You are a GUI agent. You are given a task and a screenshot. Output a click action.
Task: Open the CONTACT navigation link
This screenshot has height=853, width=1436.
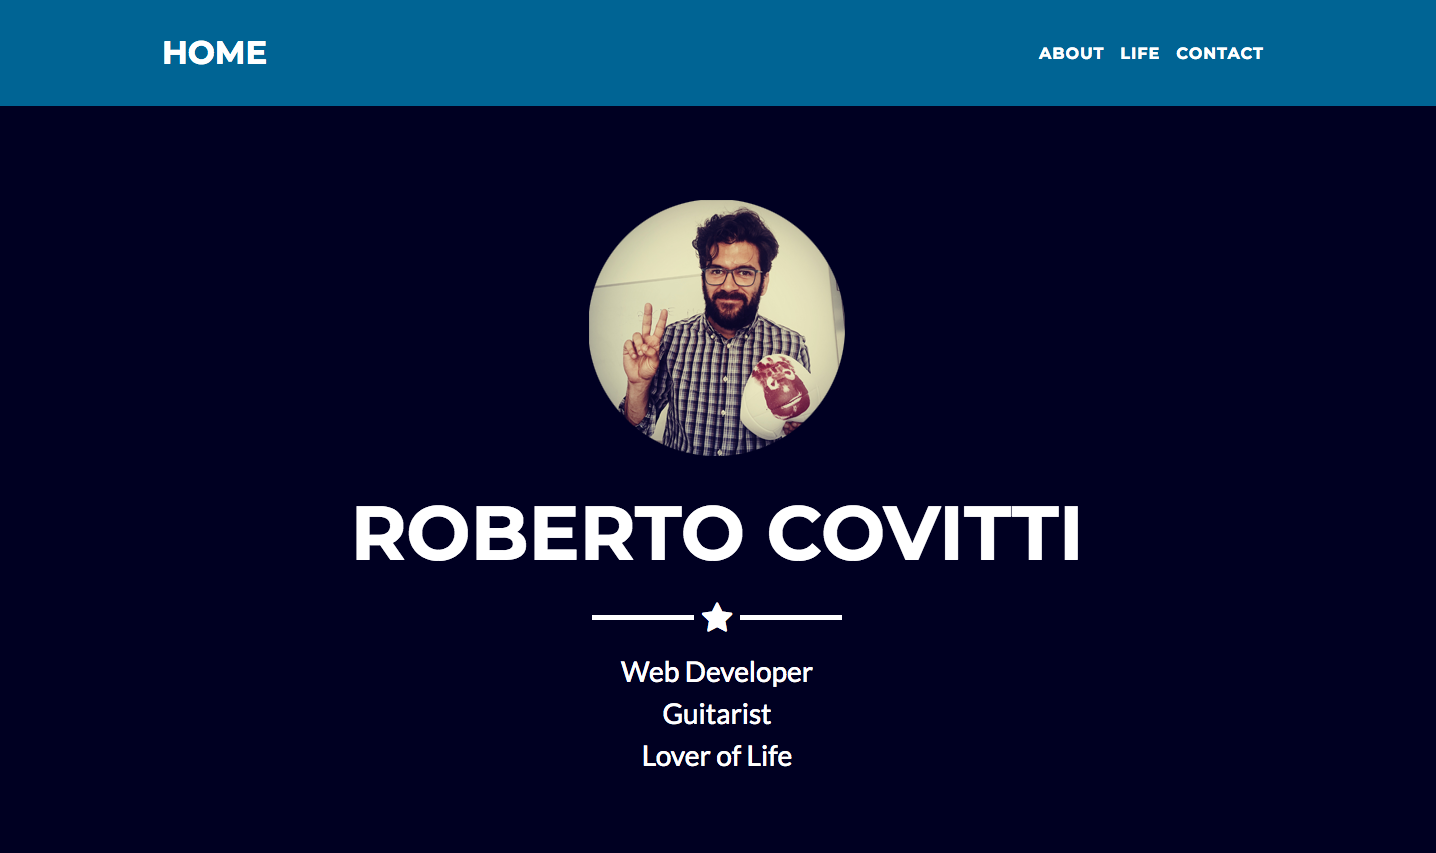(x=1219, y=53)
